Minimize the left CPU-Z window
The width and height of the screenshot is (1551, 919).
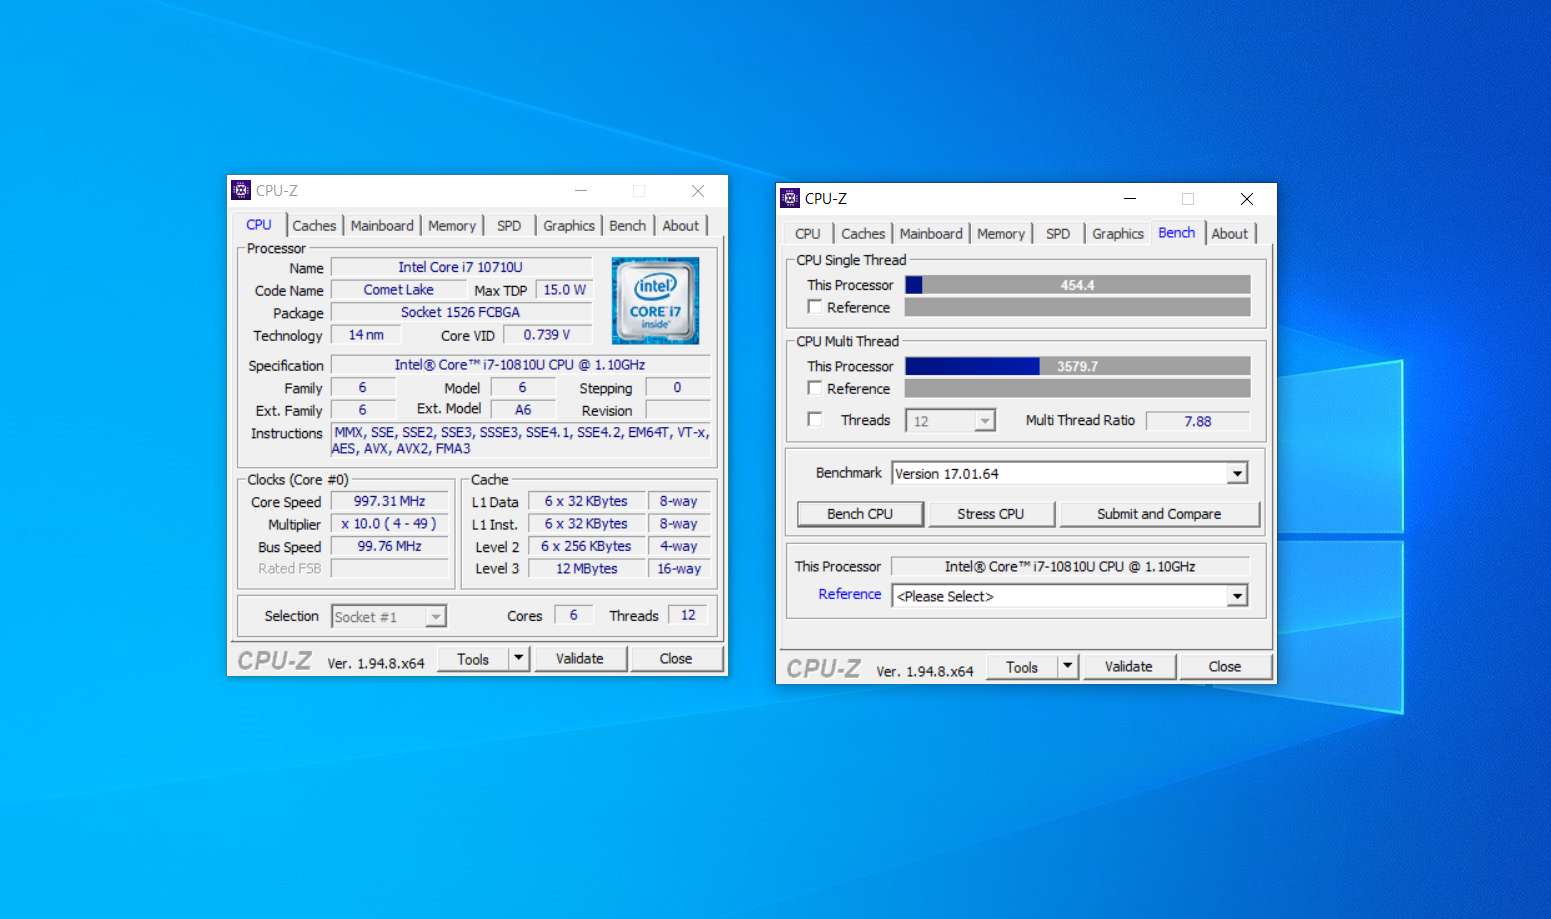581,191
